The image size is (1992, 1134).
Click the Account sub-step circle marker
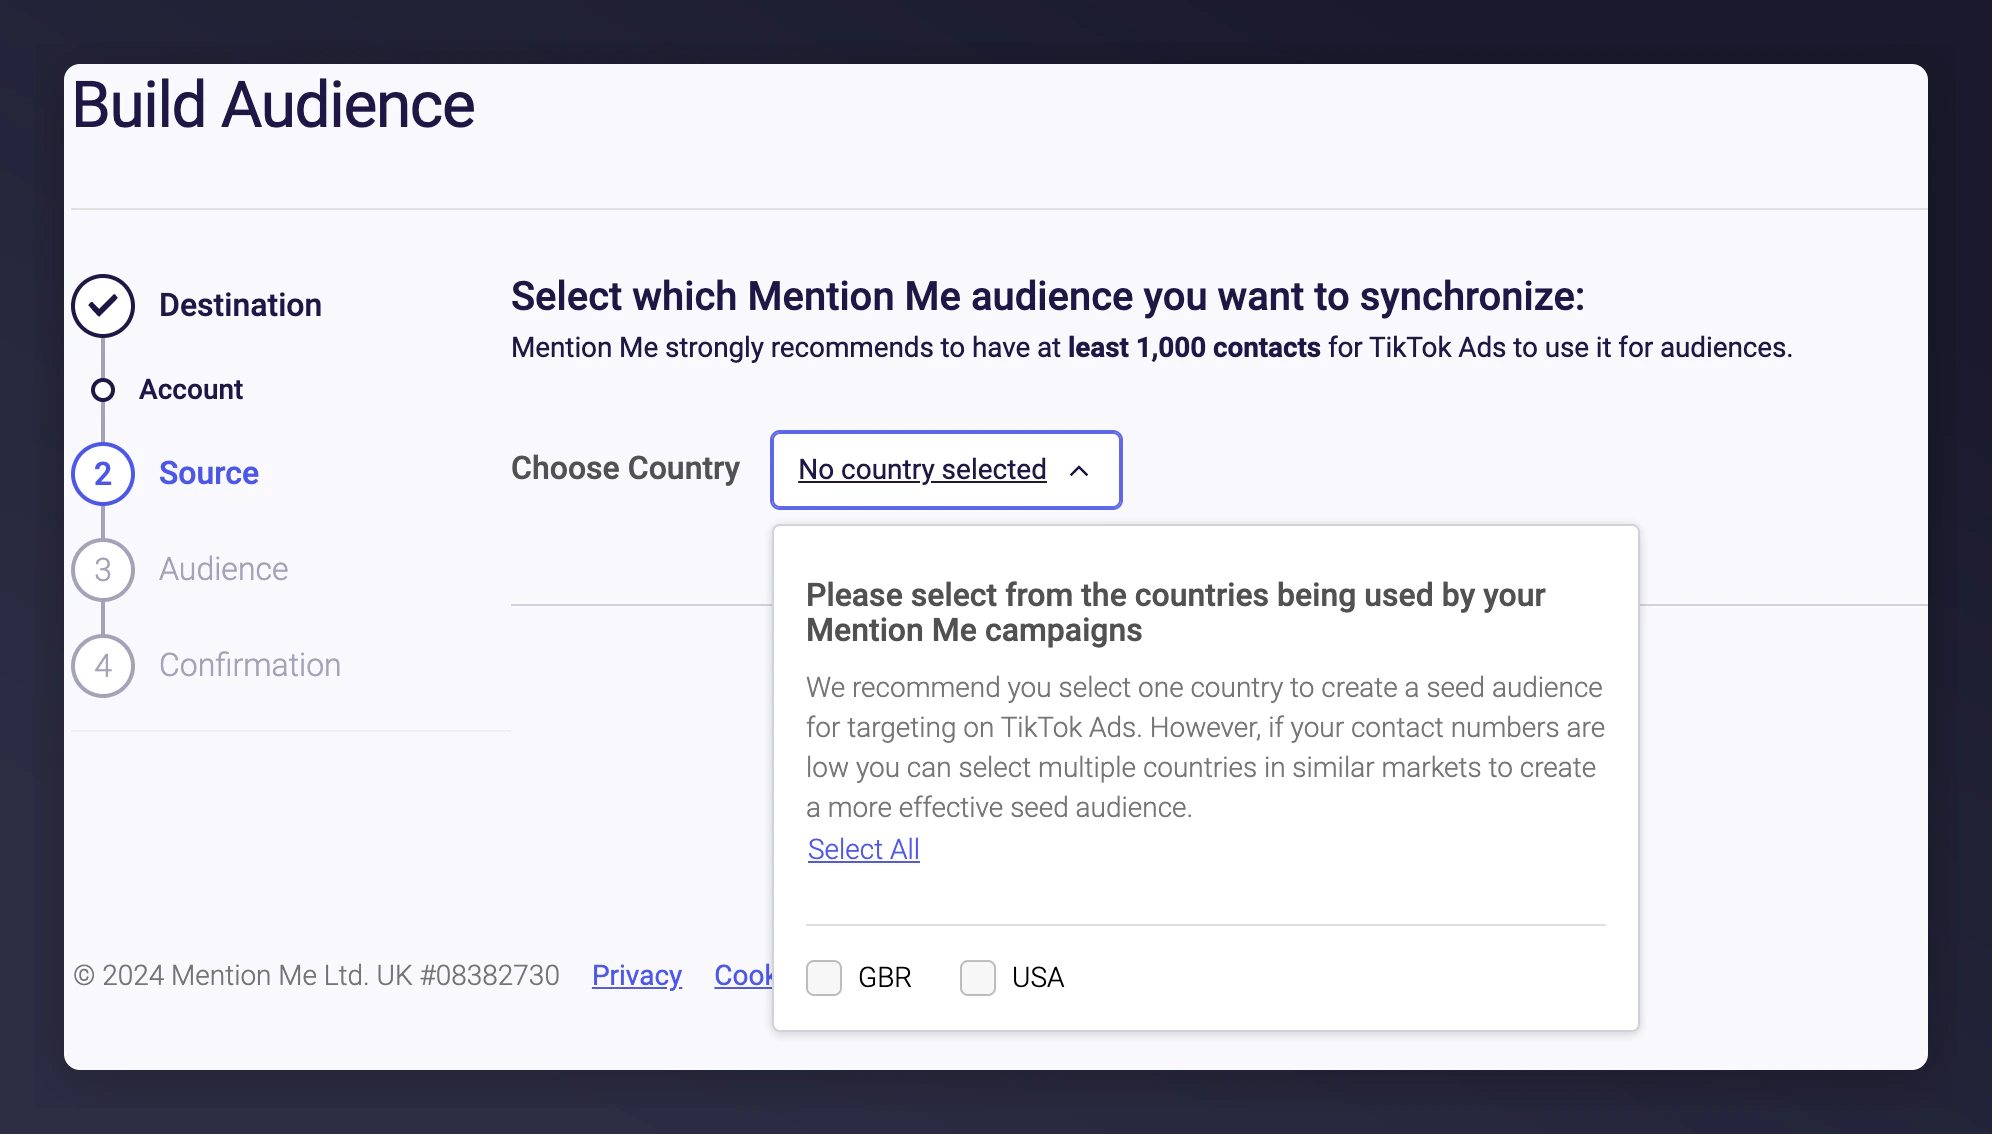coord(103,390)
